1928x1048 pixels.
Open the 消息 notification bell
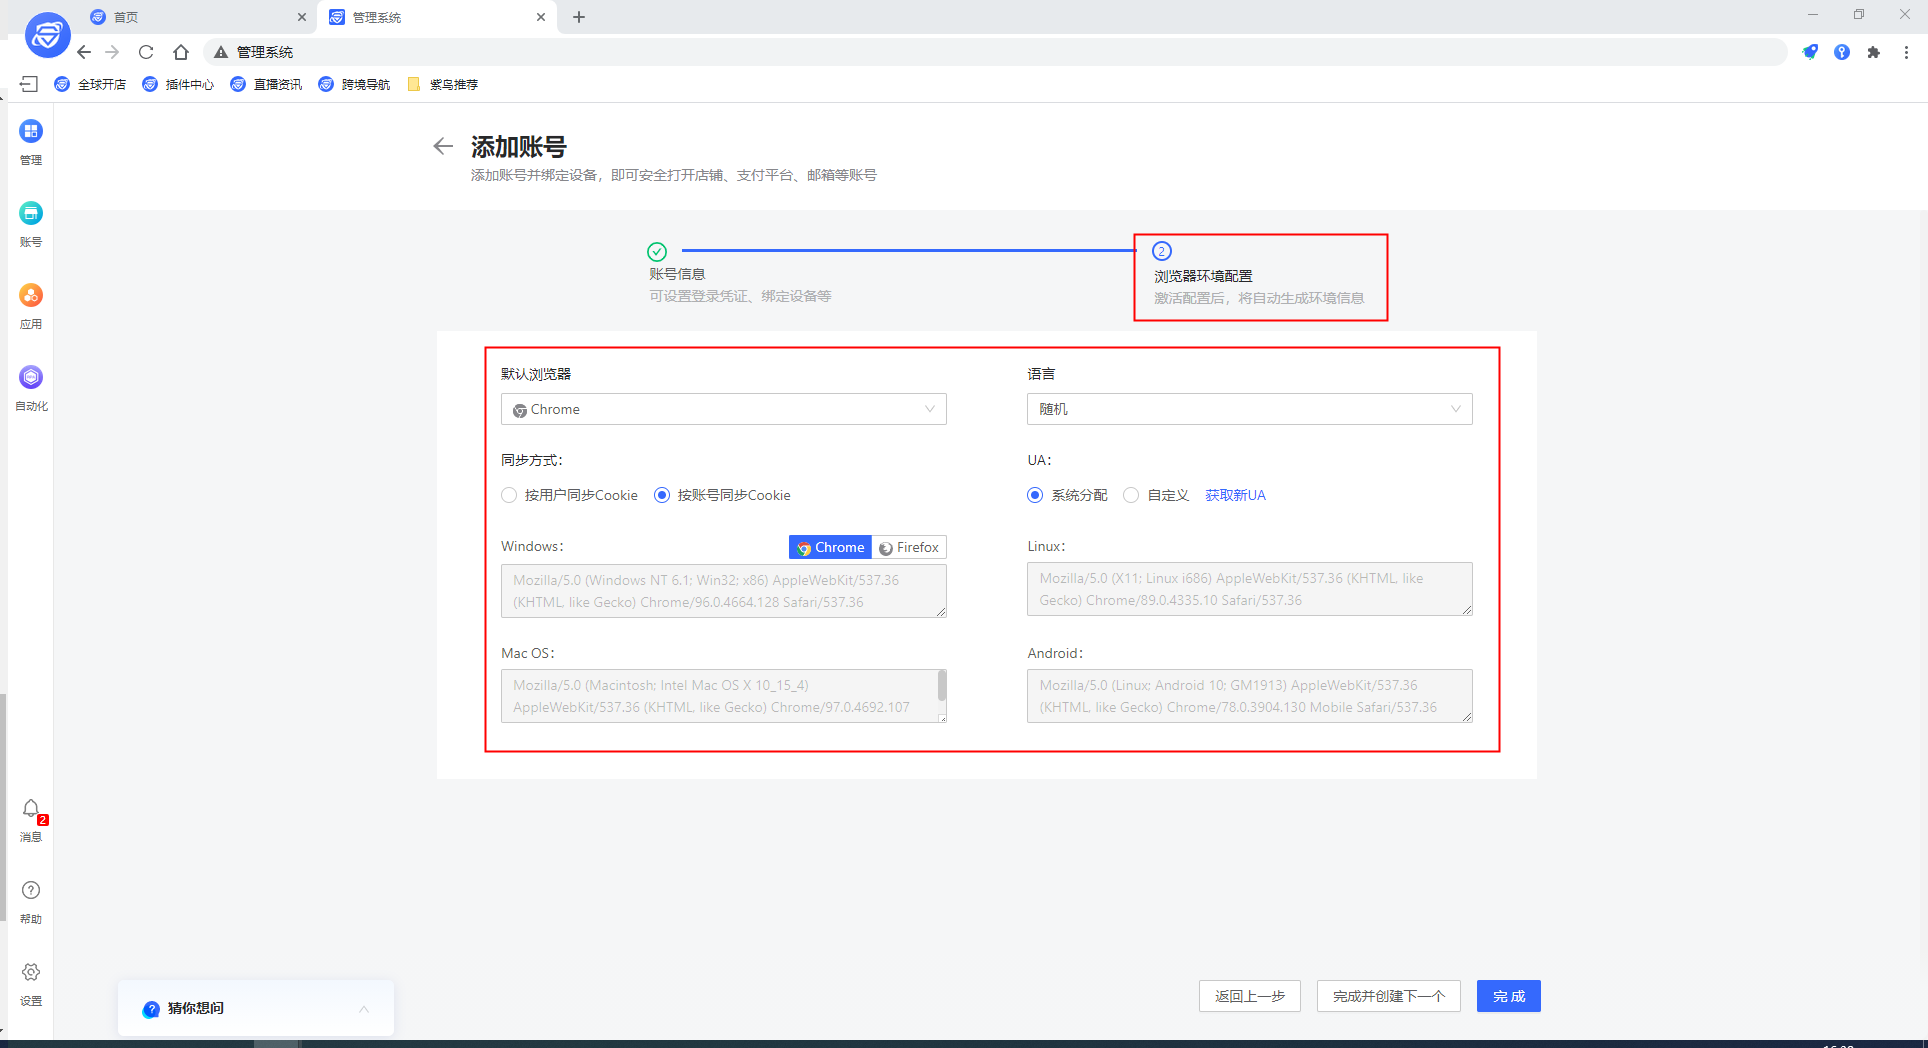(31, 809)
